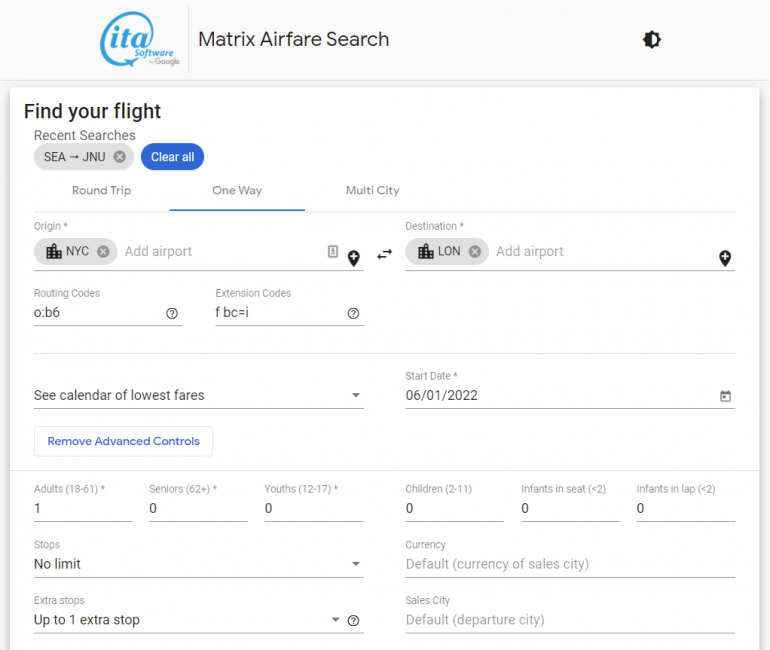This screenshot has width=770, height=650.
Task: Open nearby airports pin for origin
Action: pos(354,259)
